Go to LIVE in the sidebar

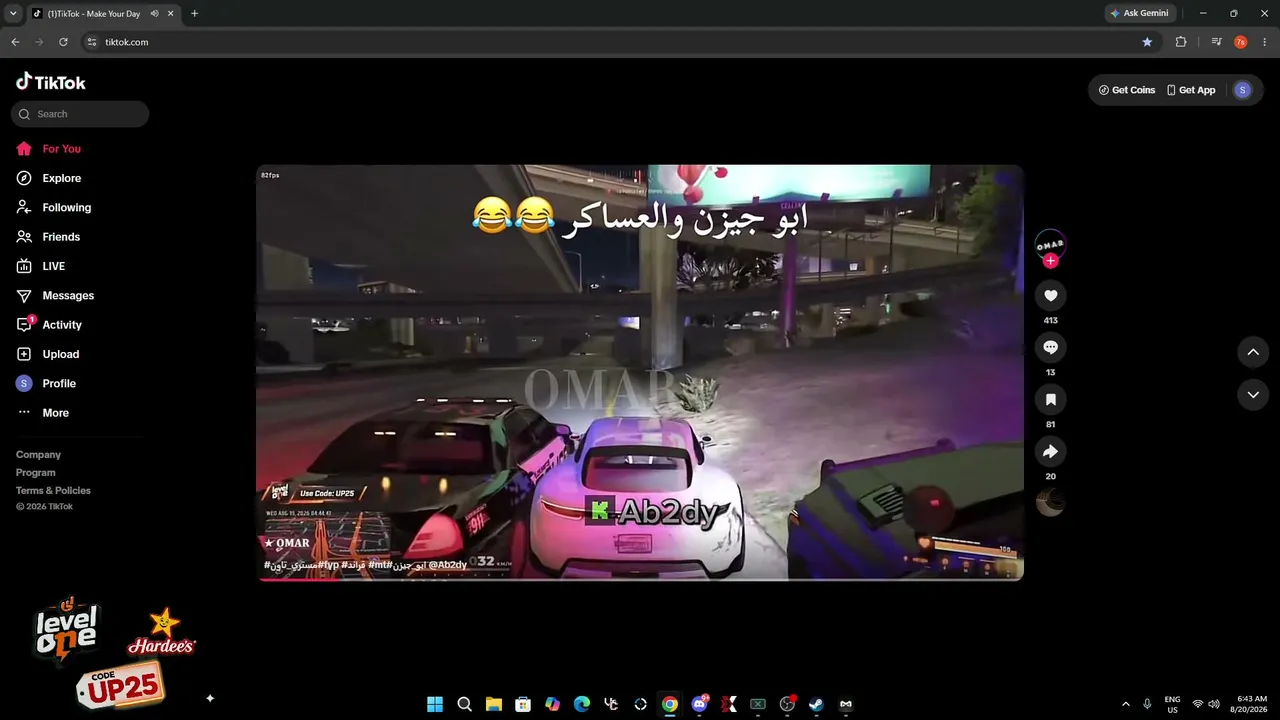tap(40, 266)
